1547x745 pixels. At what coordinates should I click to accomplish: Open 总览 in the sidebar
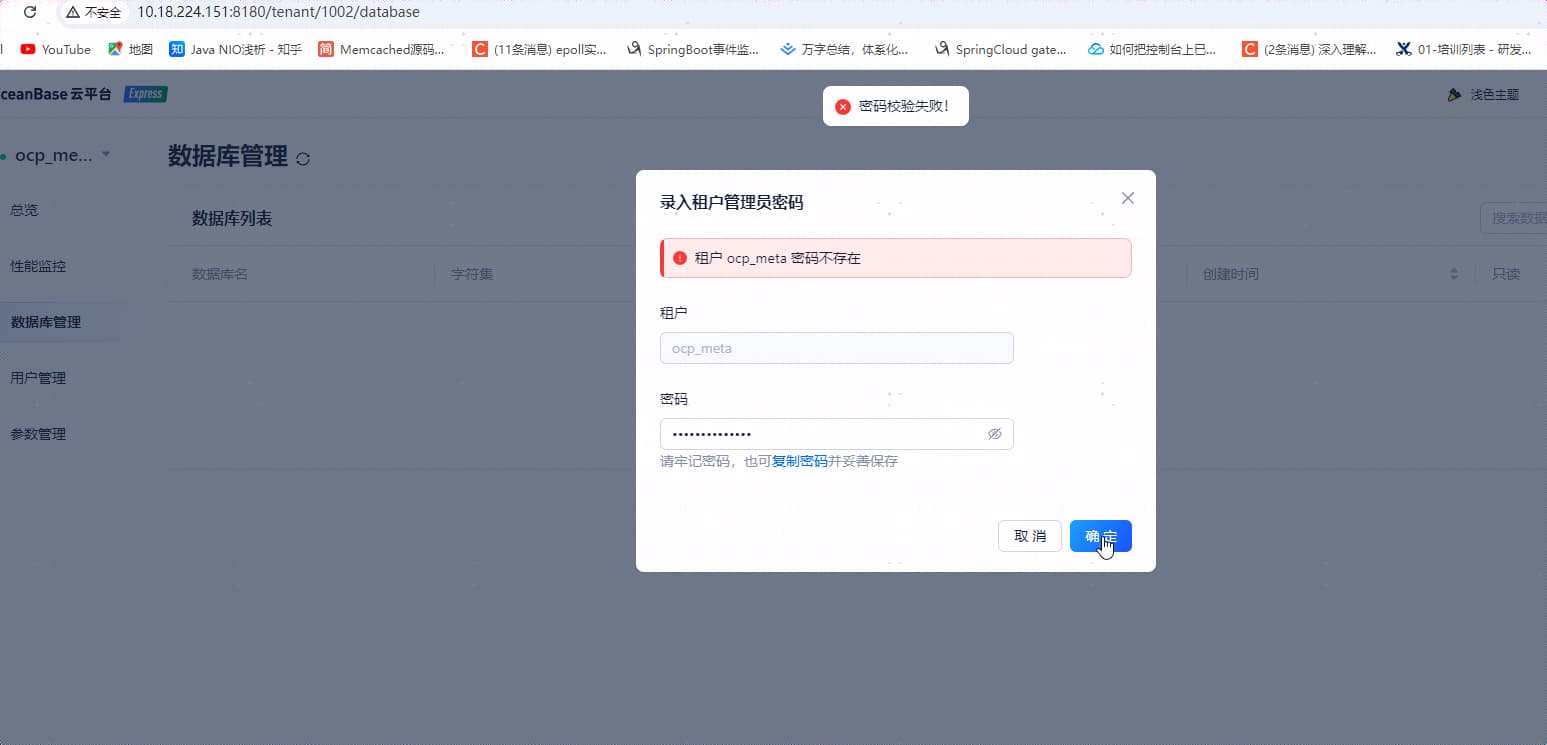[24, 210]
